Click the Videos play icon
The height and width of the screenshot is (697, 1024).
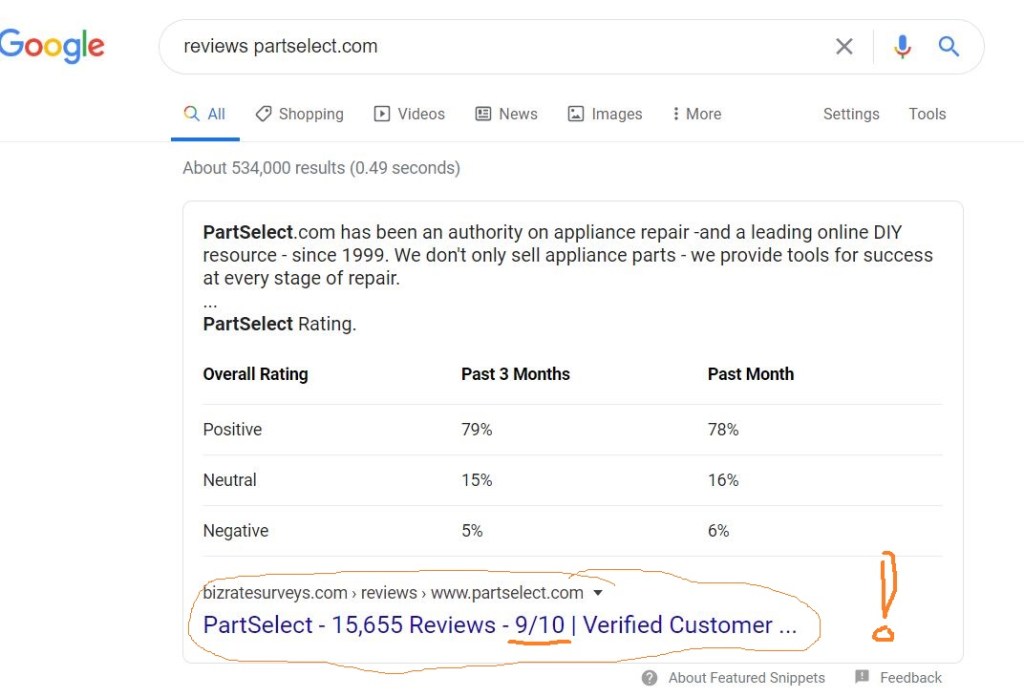pos(382,114)
